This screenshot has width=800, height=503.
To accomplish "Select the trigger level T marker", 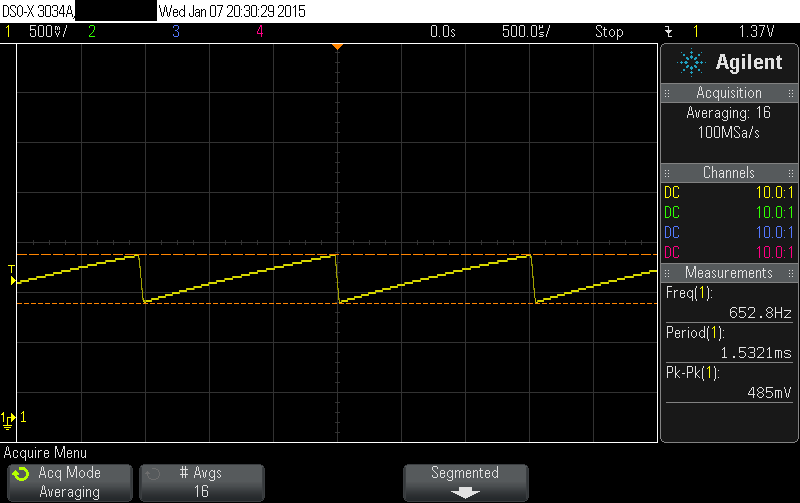I will click(12, 274).
